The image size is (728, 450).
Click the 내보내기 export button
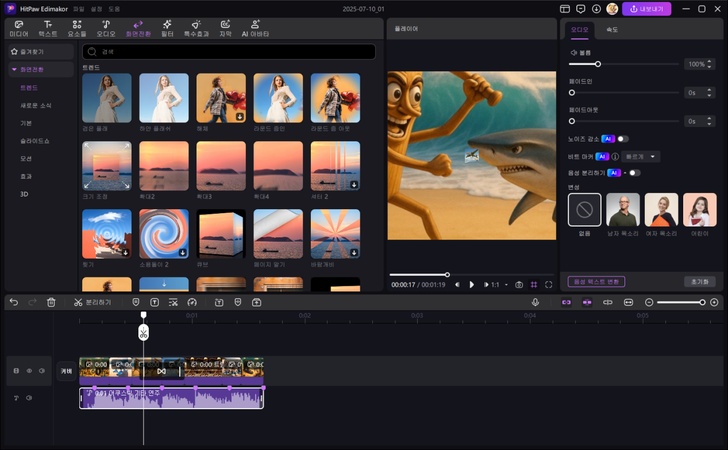(646, 9)
